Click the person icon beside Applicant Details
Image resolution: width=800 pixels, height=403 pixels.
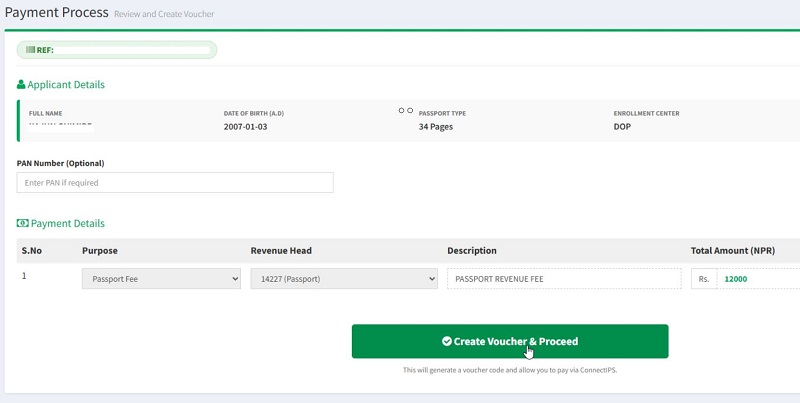pos(21,85)
